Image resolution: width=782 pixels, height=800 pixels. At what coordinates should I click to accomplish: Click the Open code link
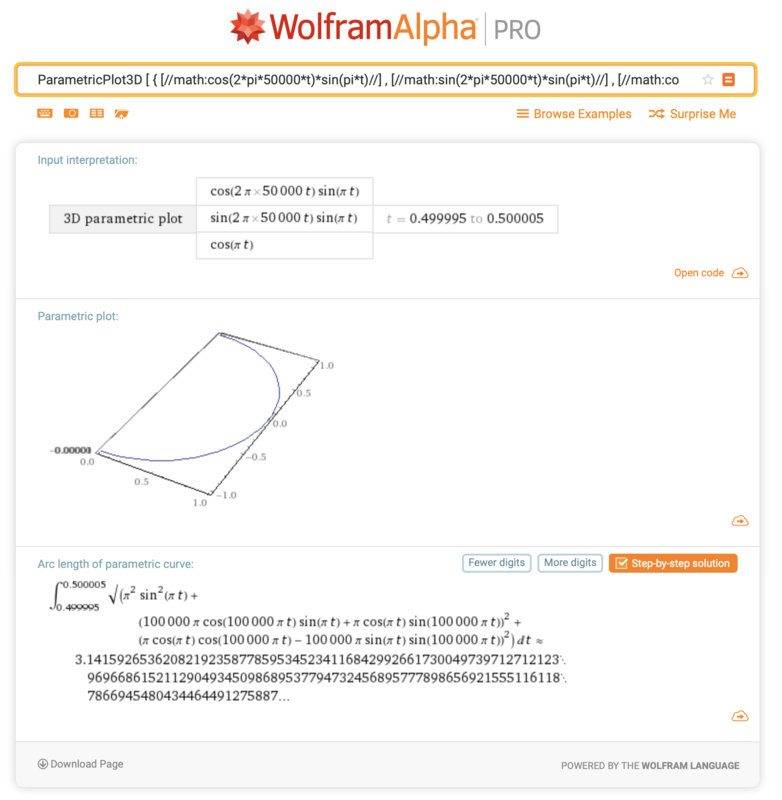pos(699,273)
